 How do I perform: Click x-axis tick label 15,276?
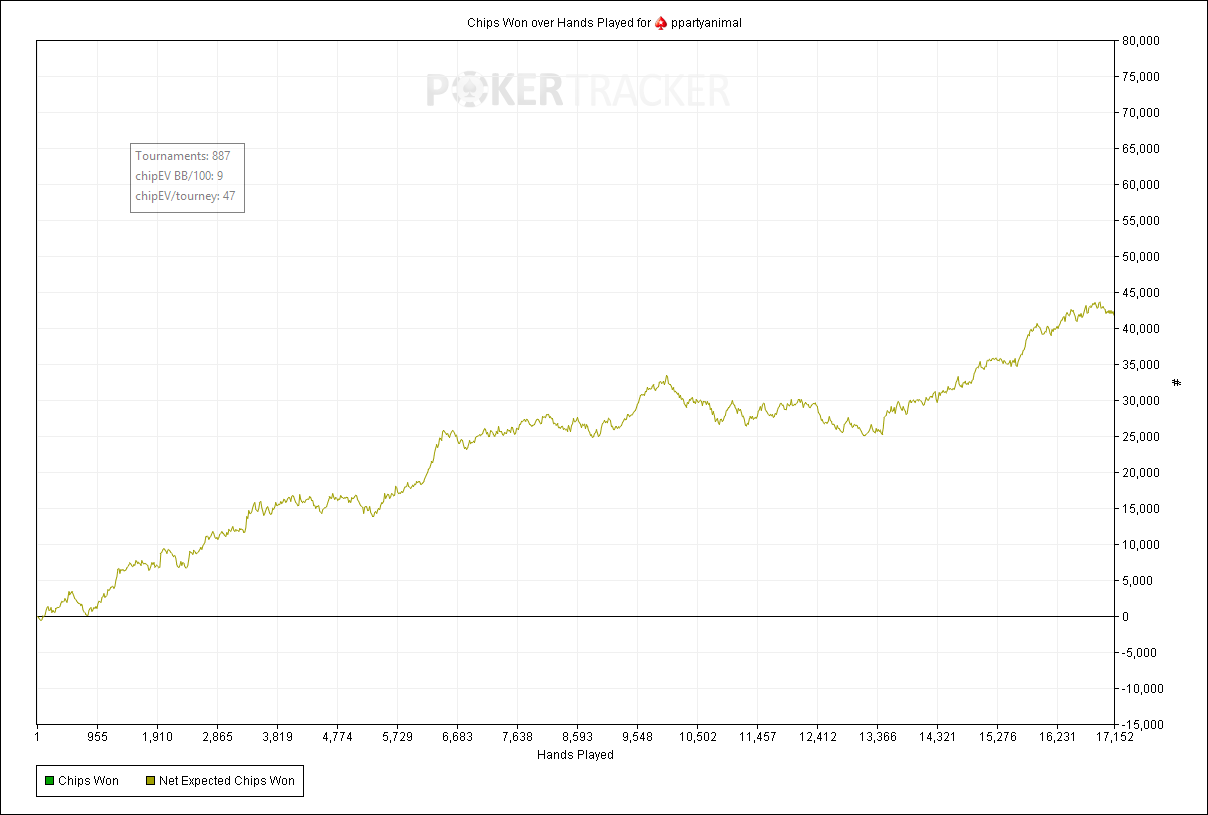(x=997, y=737)
